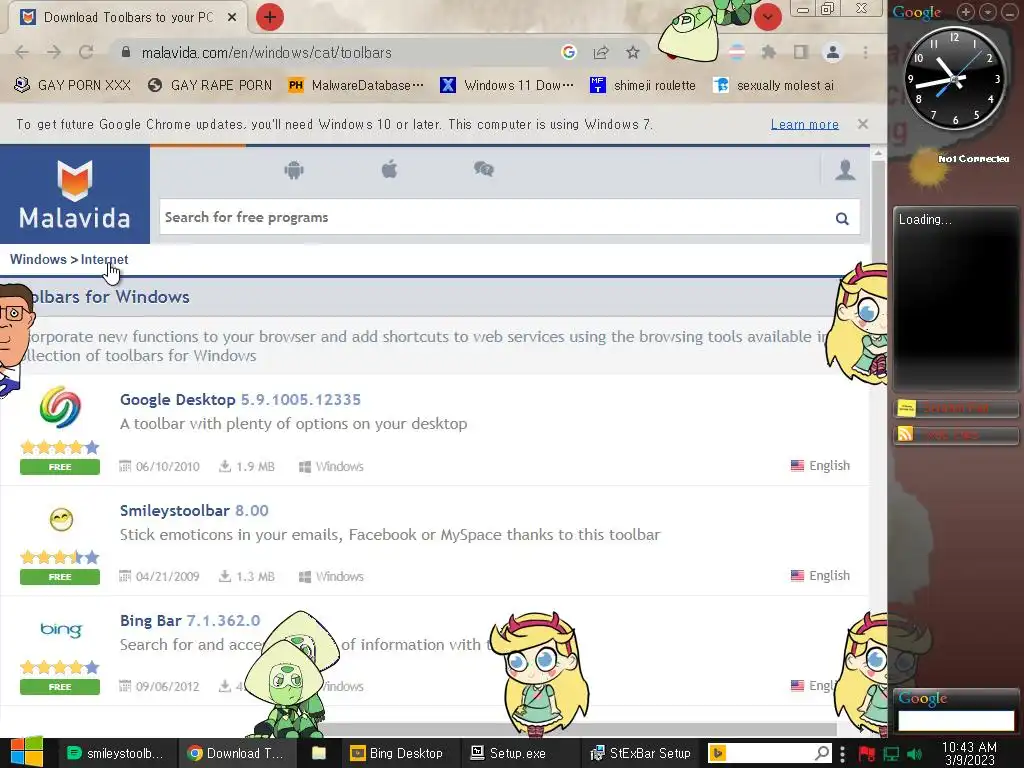Click the analog clock gadget

(x=955, y=78)
